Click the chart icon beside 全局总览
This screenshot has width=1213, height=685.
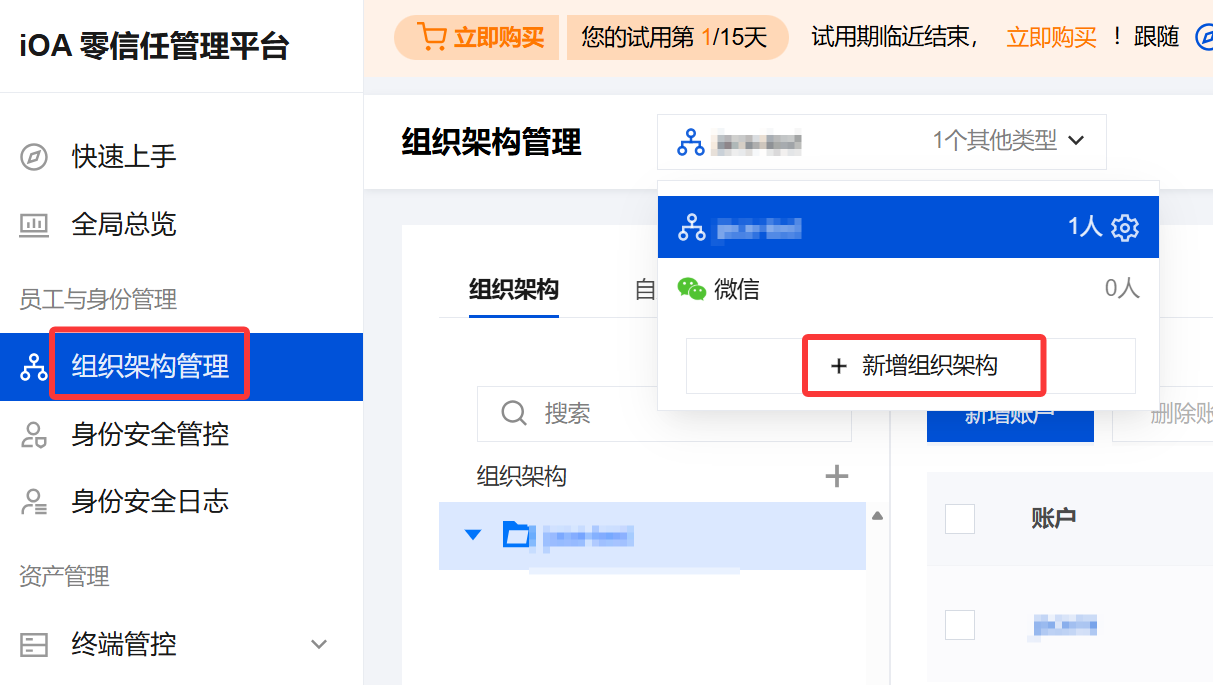[x=34, y=224]
